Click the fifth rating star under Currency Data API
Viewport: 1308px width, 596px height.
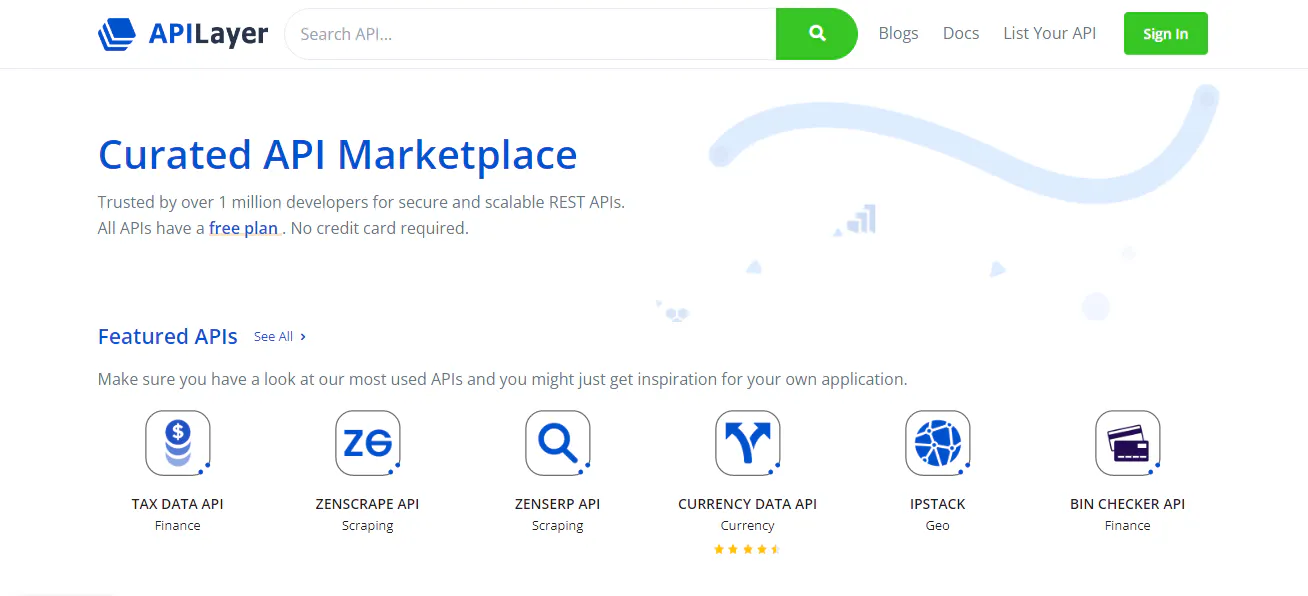(777, 548)
